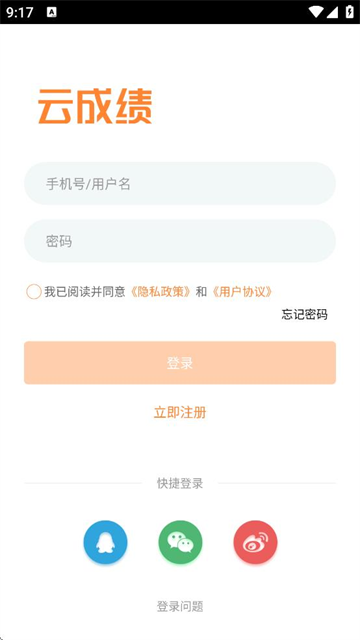Tap the orange 登录 button
This screenshot has width=360, height=640.
coord(180,362)
